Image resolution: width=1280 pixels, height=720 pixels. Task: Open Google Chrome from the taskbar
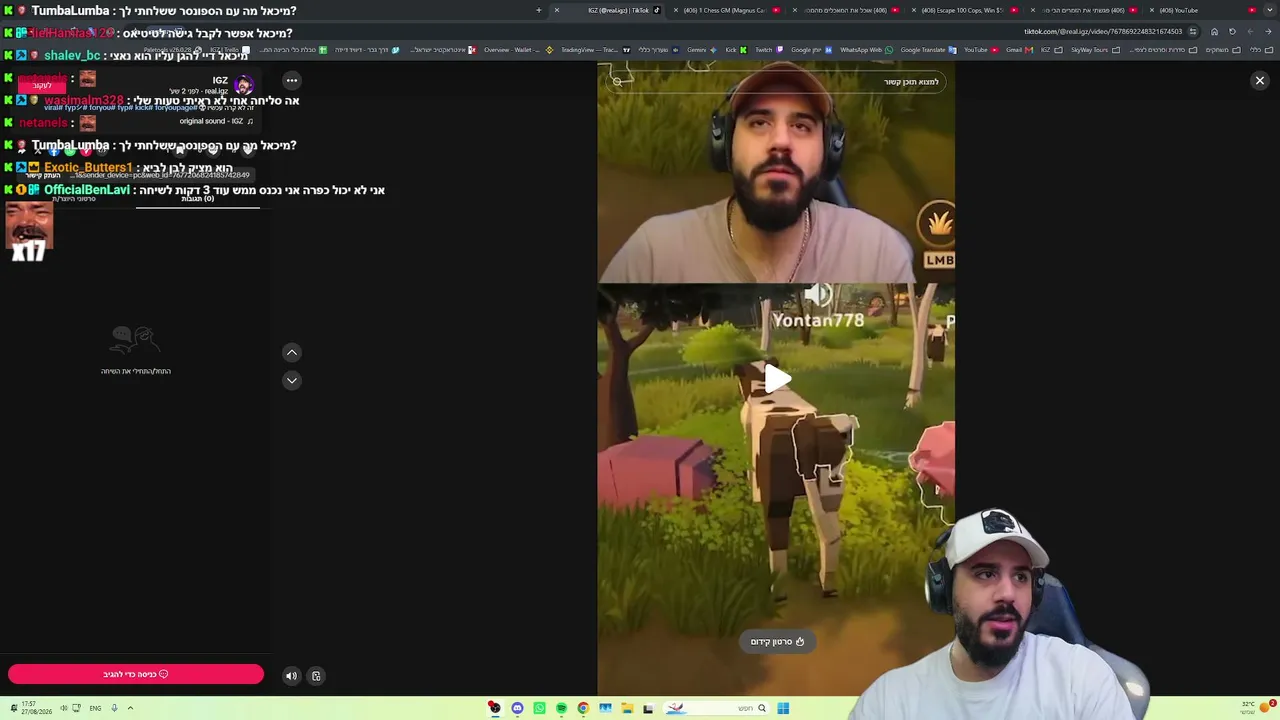click(x=583, y=709)
